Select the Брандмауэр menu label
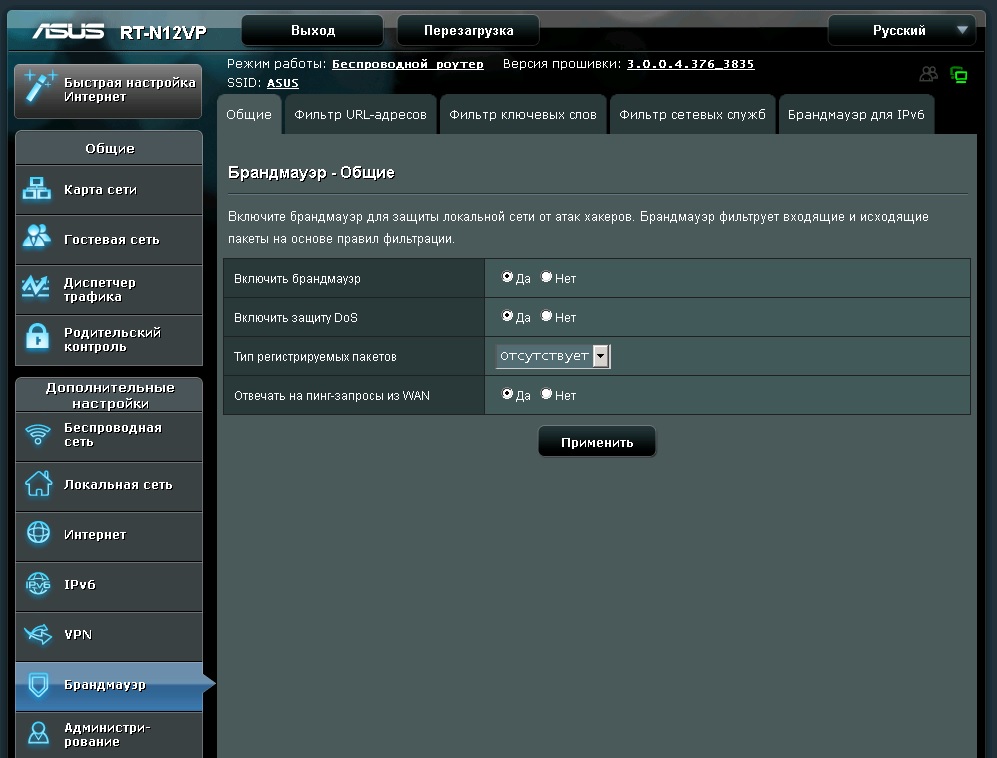Image resolution: width=997 pixels, height=758 pixels. point(105,685)
